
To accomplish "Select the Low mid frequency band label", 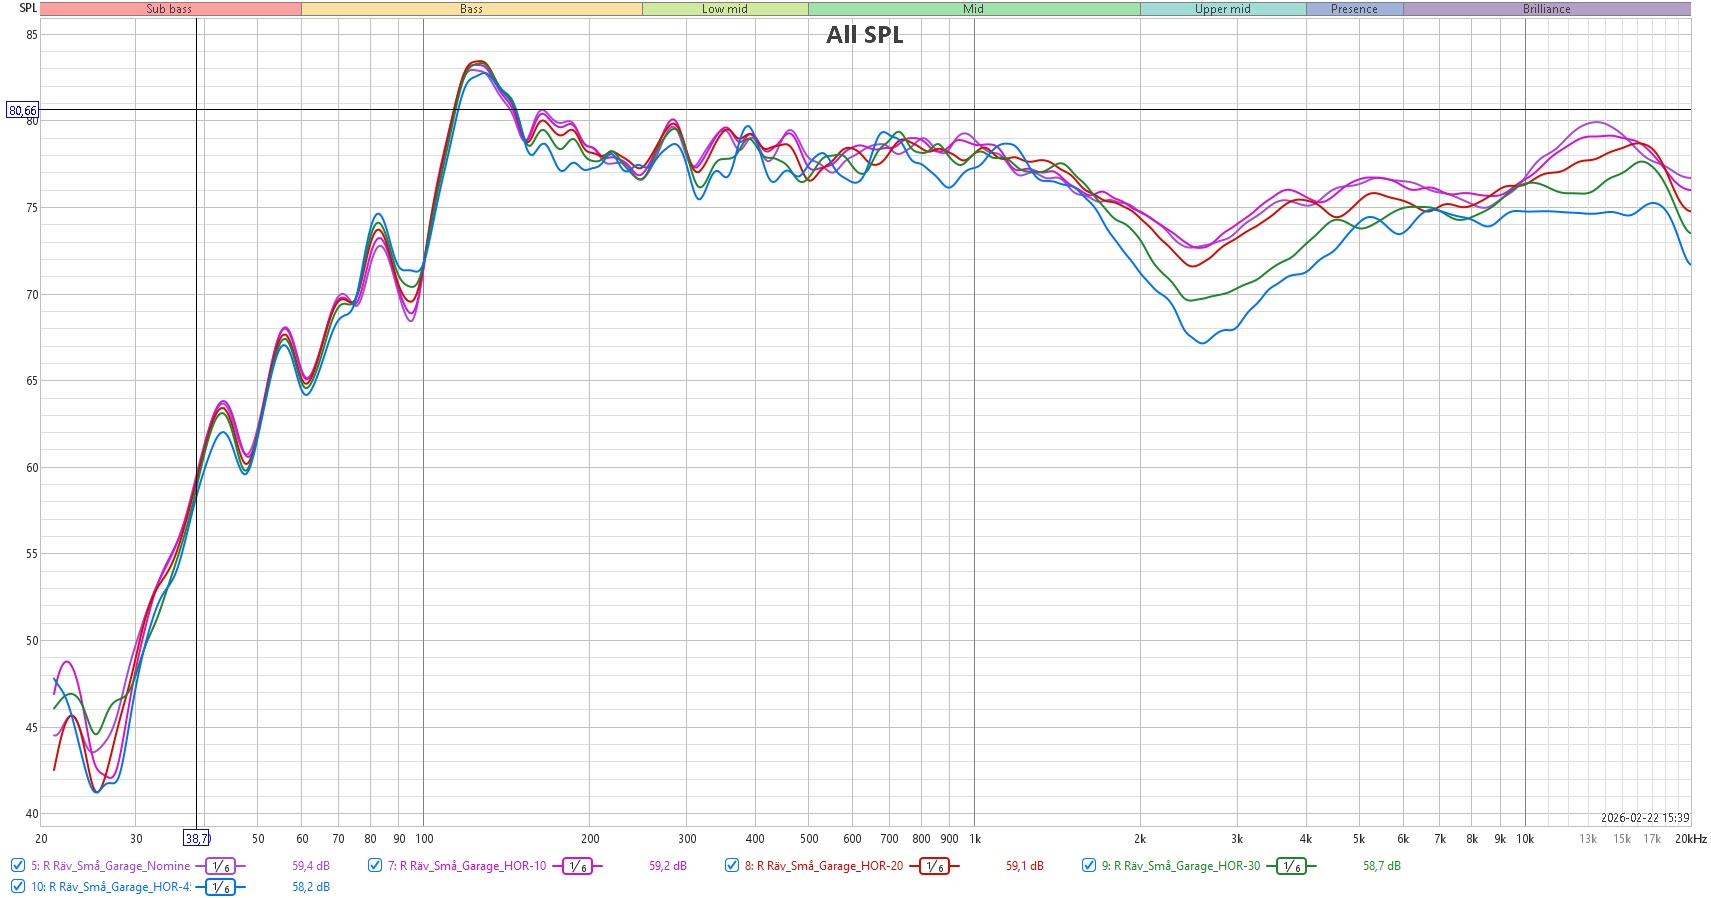I will pyautogui.click(x=724, y=9).
